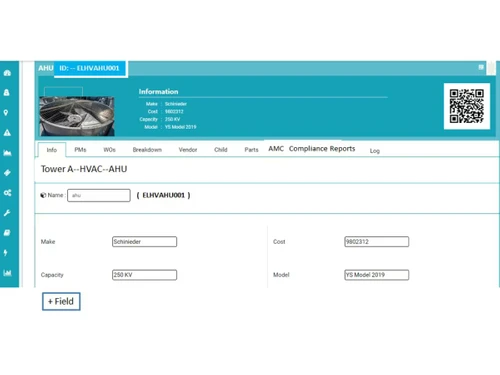Open the Vendor tab
The height and width of the screenshot is (375, 500).
(x=188, y=150)
